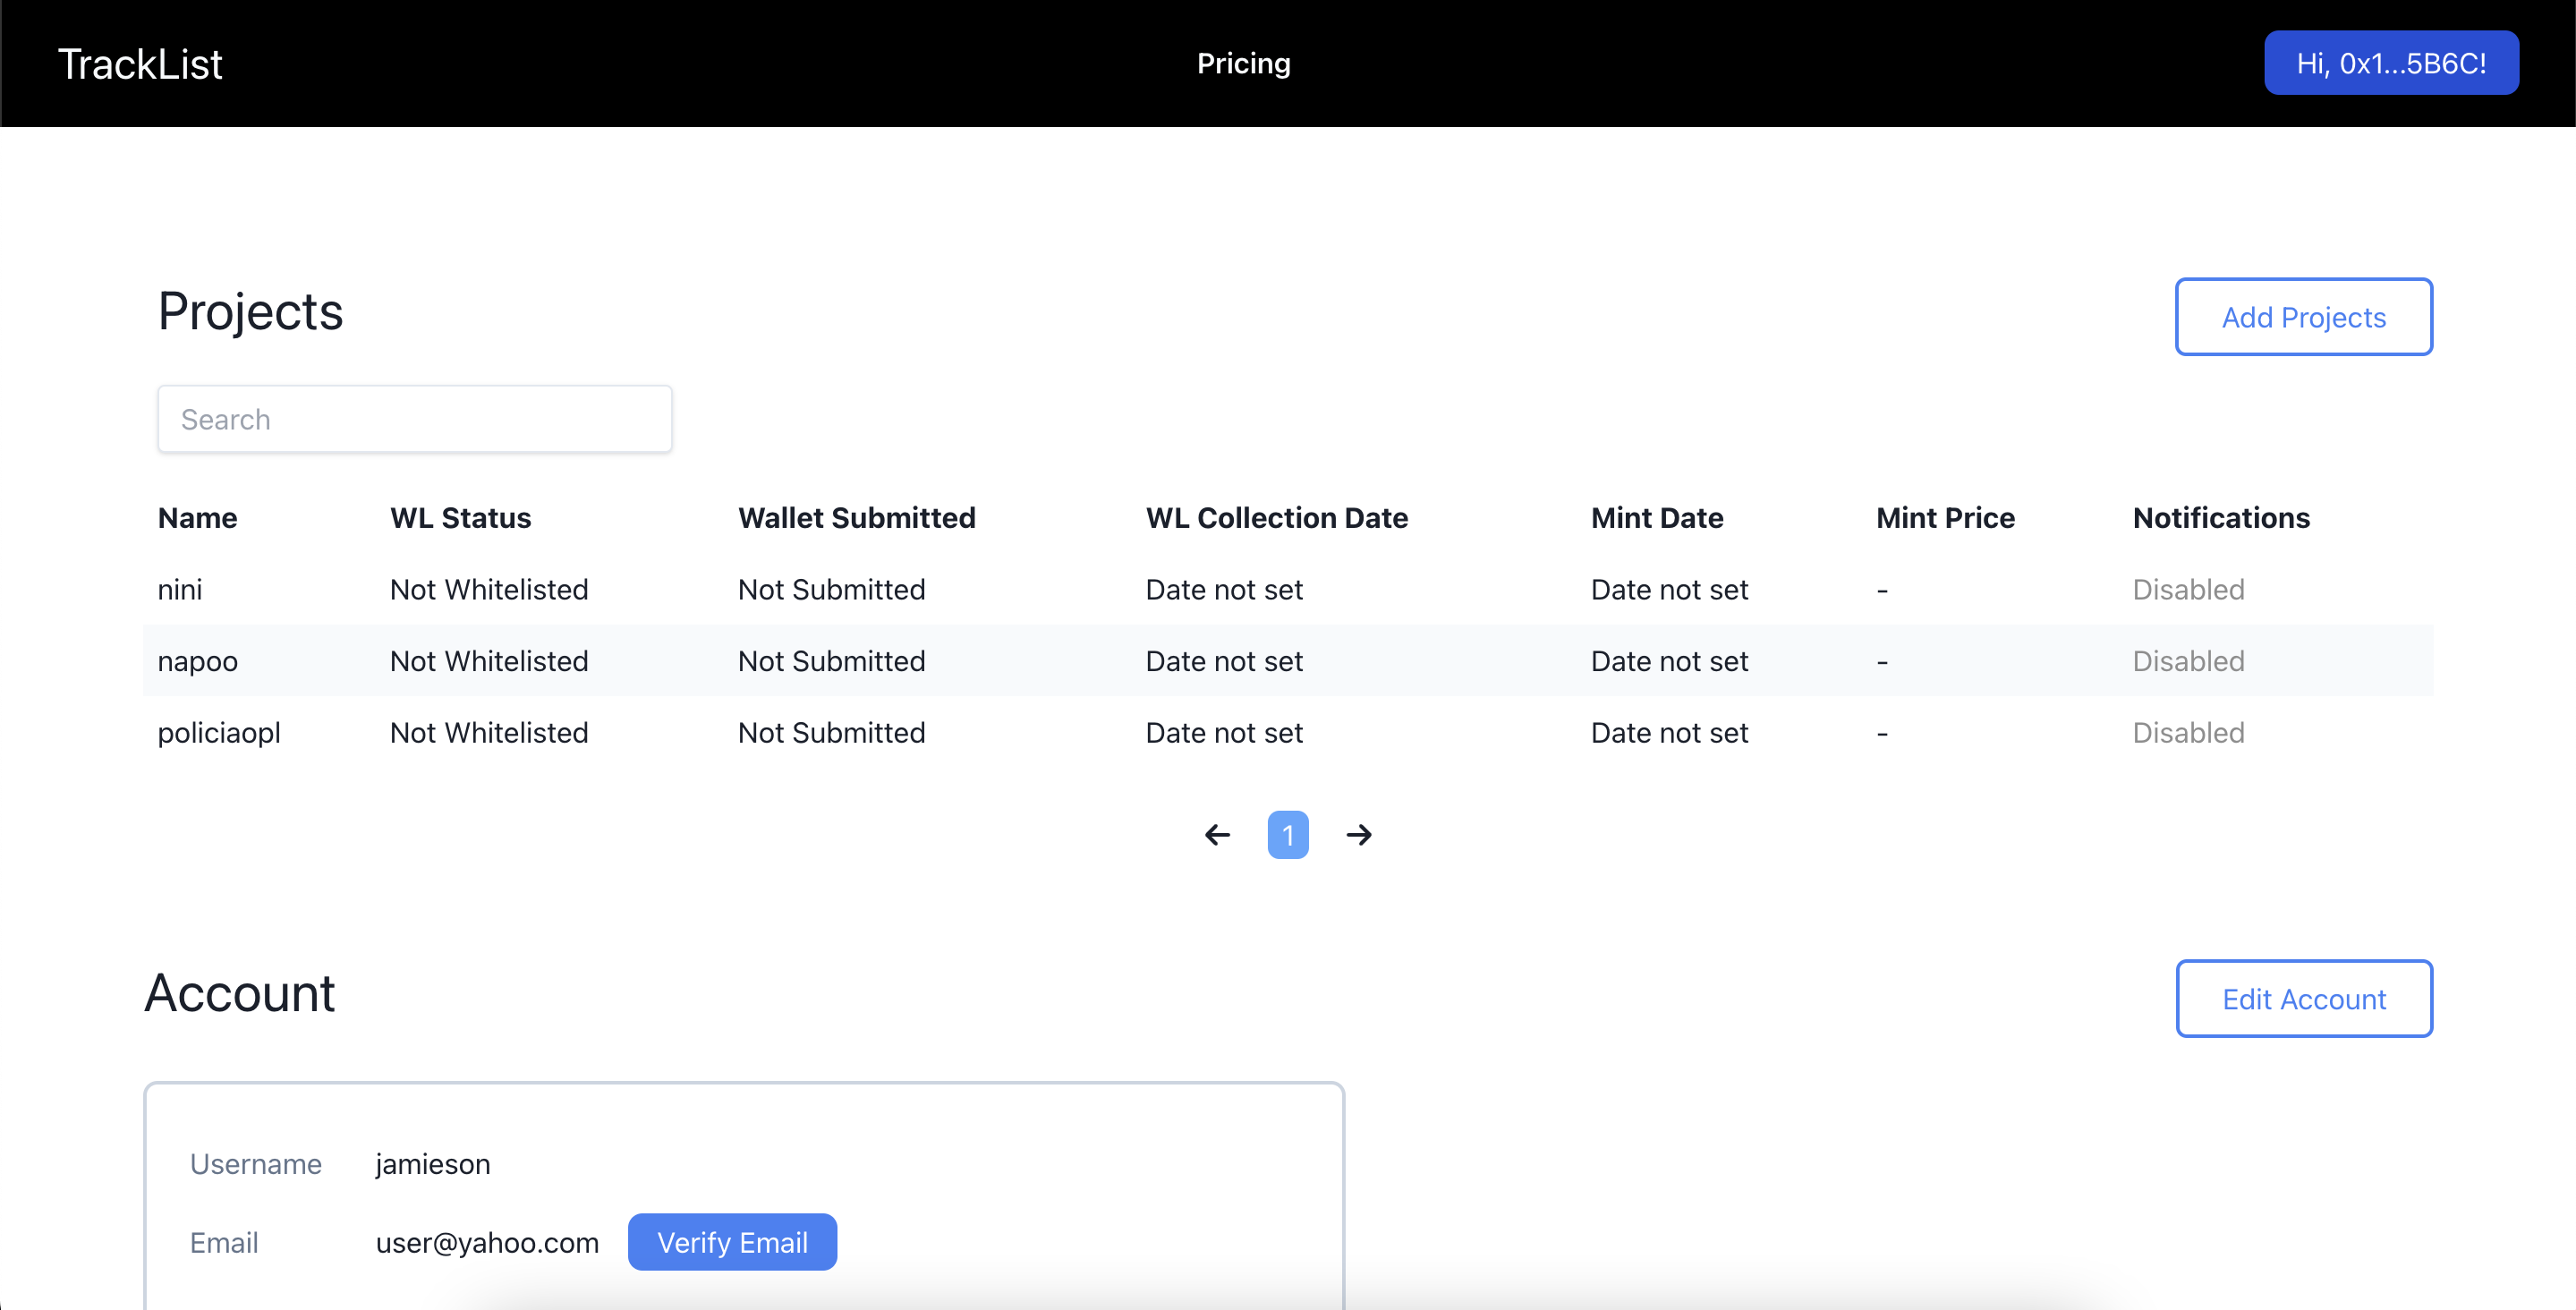
Task: Click the Edit Account button
Action: pyautogui.click(x=2303, y=998)
